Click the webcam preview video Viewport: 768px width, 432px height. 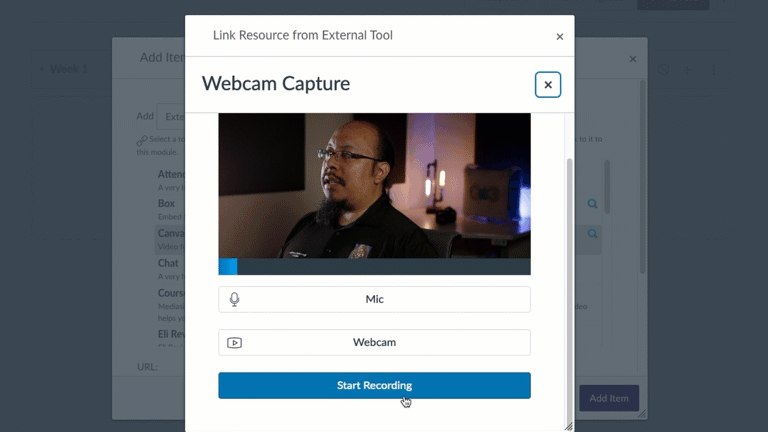coord(374,186)
